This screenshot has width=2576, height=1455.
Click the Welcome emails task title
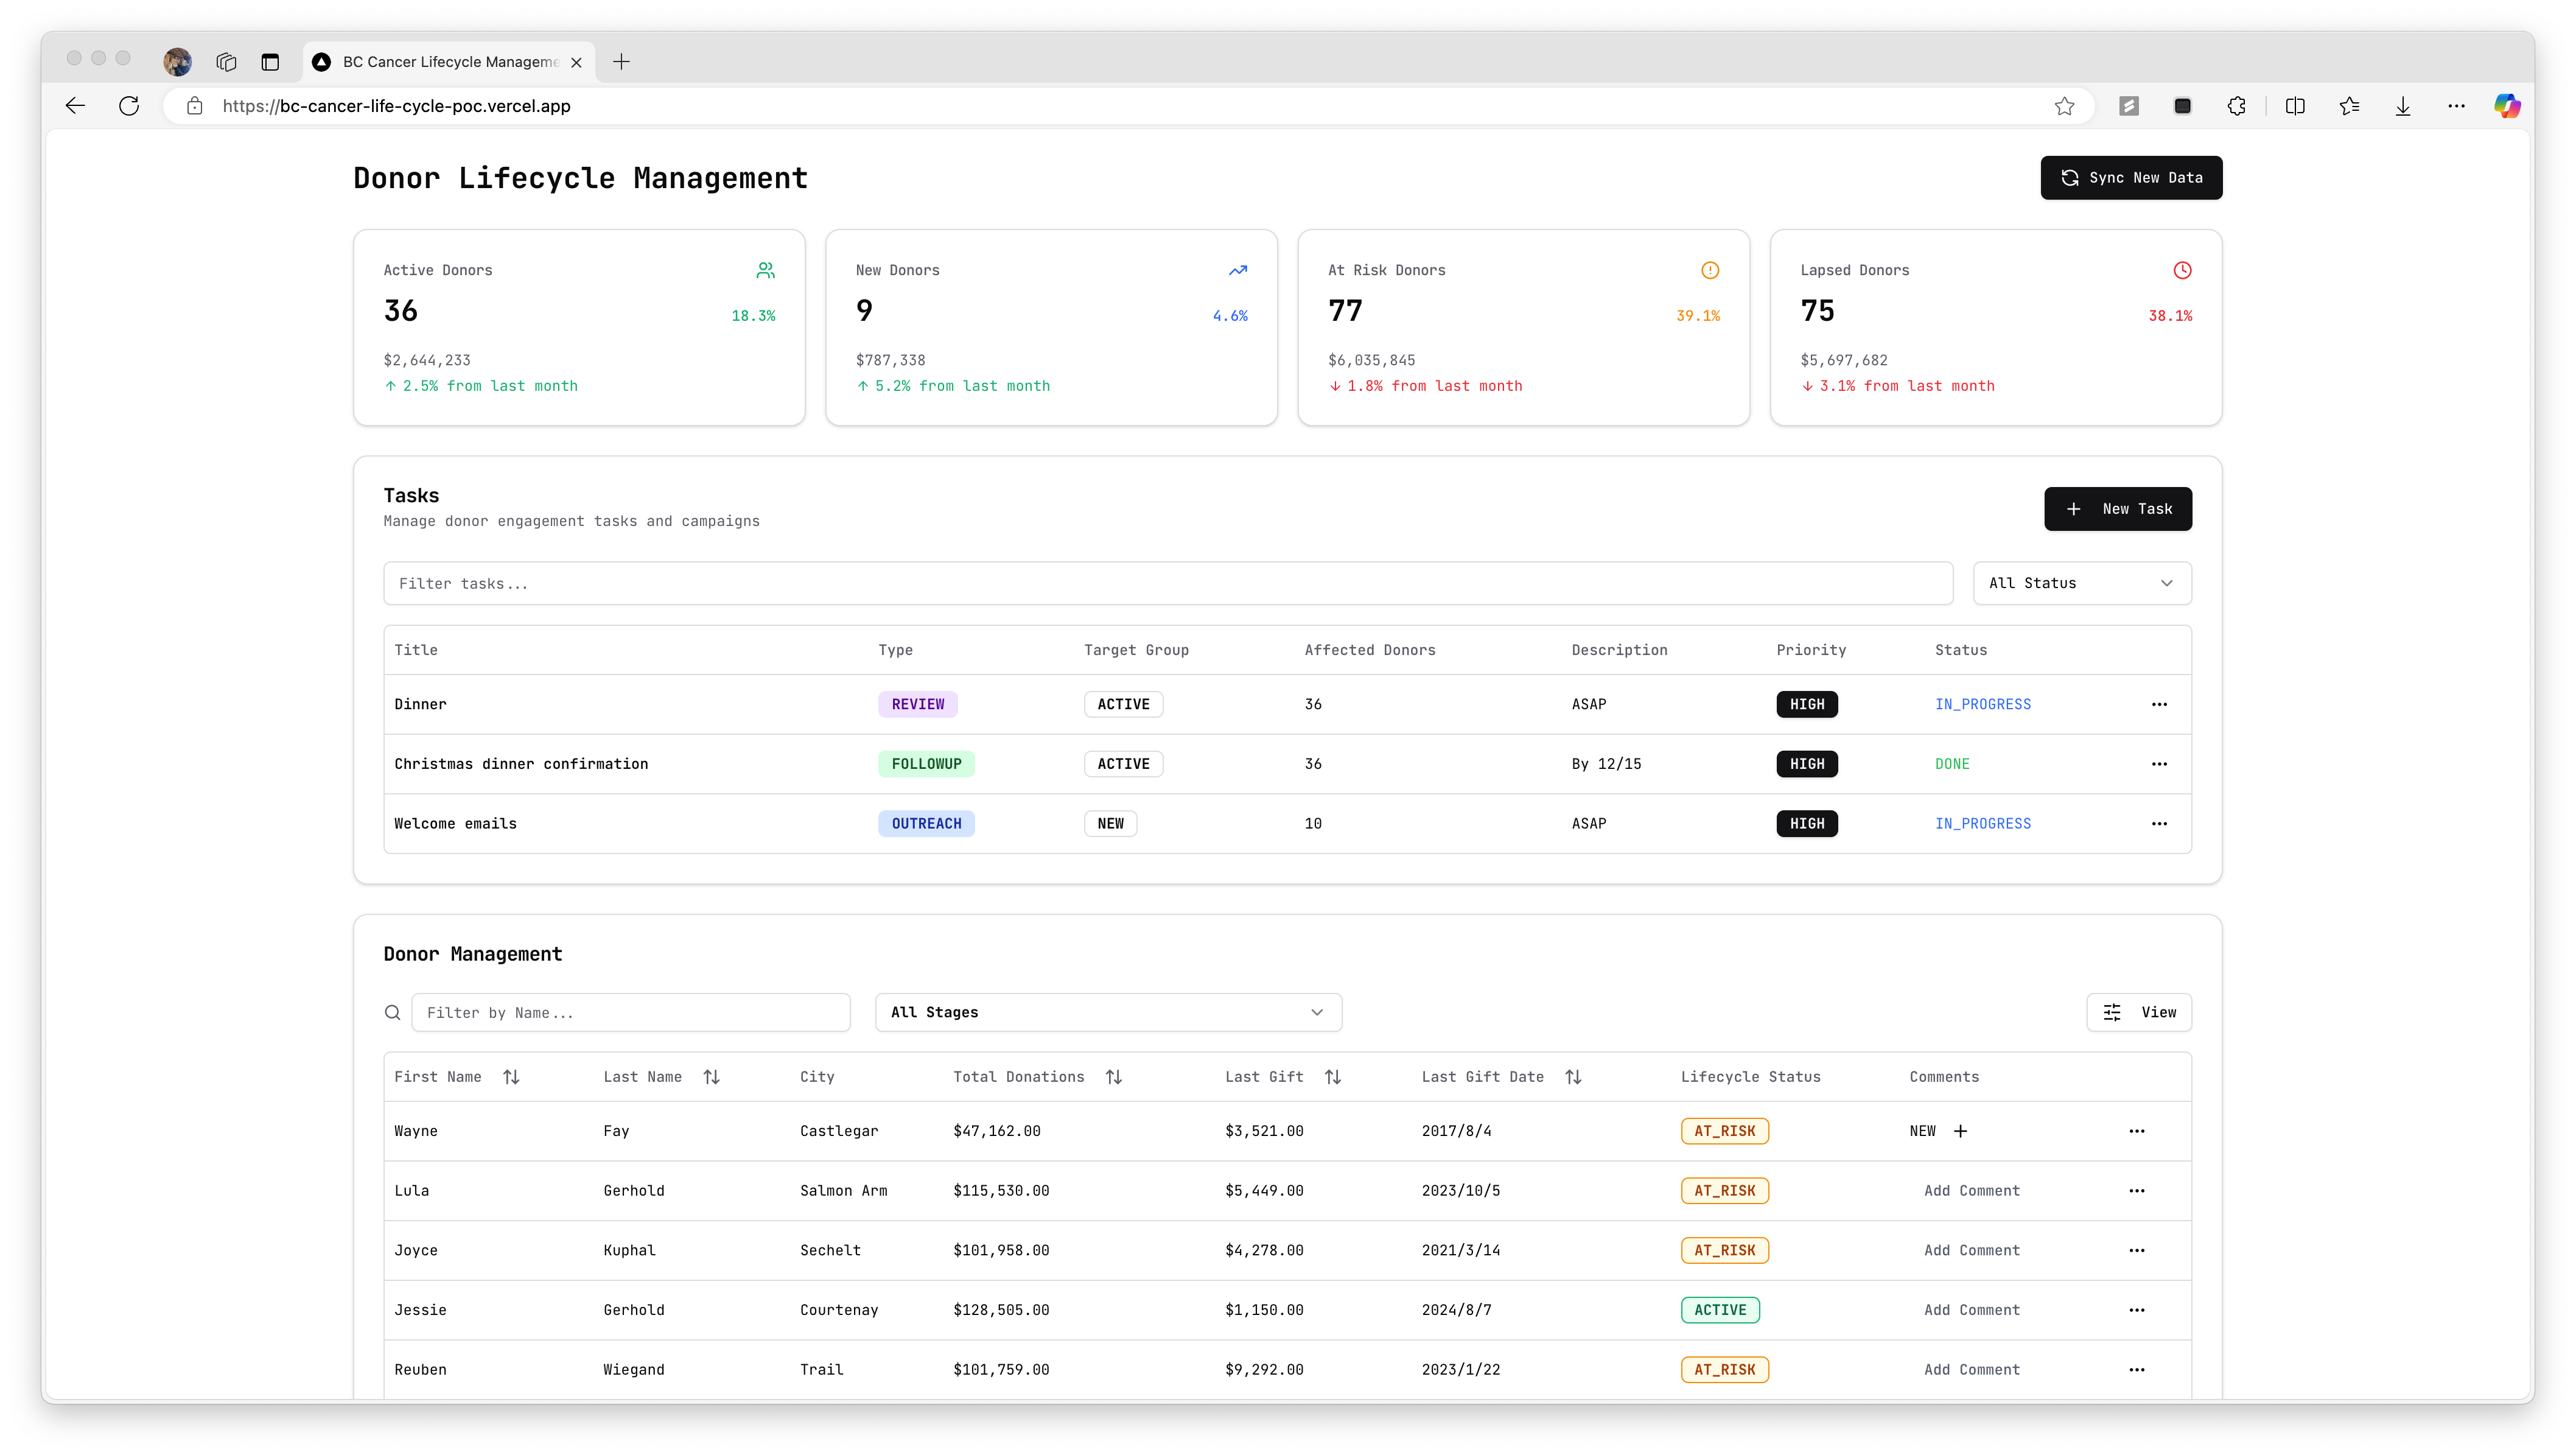455,824
